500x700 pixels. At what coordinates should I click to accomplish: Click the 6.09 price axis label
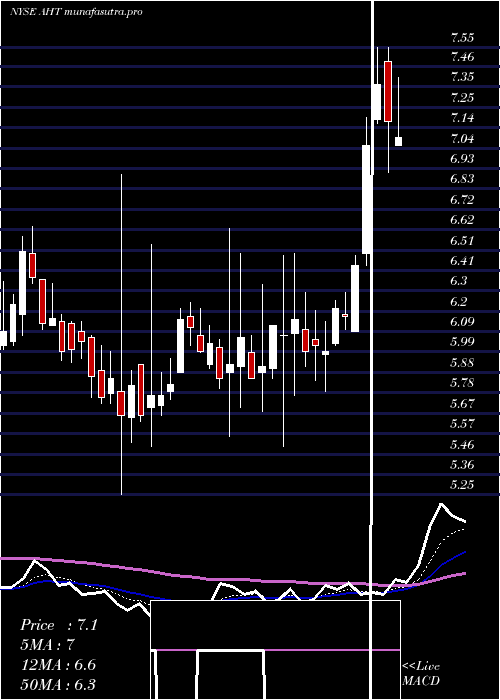(462, 321)
